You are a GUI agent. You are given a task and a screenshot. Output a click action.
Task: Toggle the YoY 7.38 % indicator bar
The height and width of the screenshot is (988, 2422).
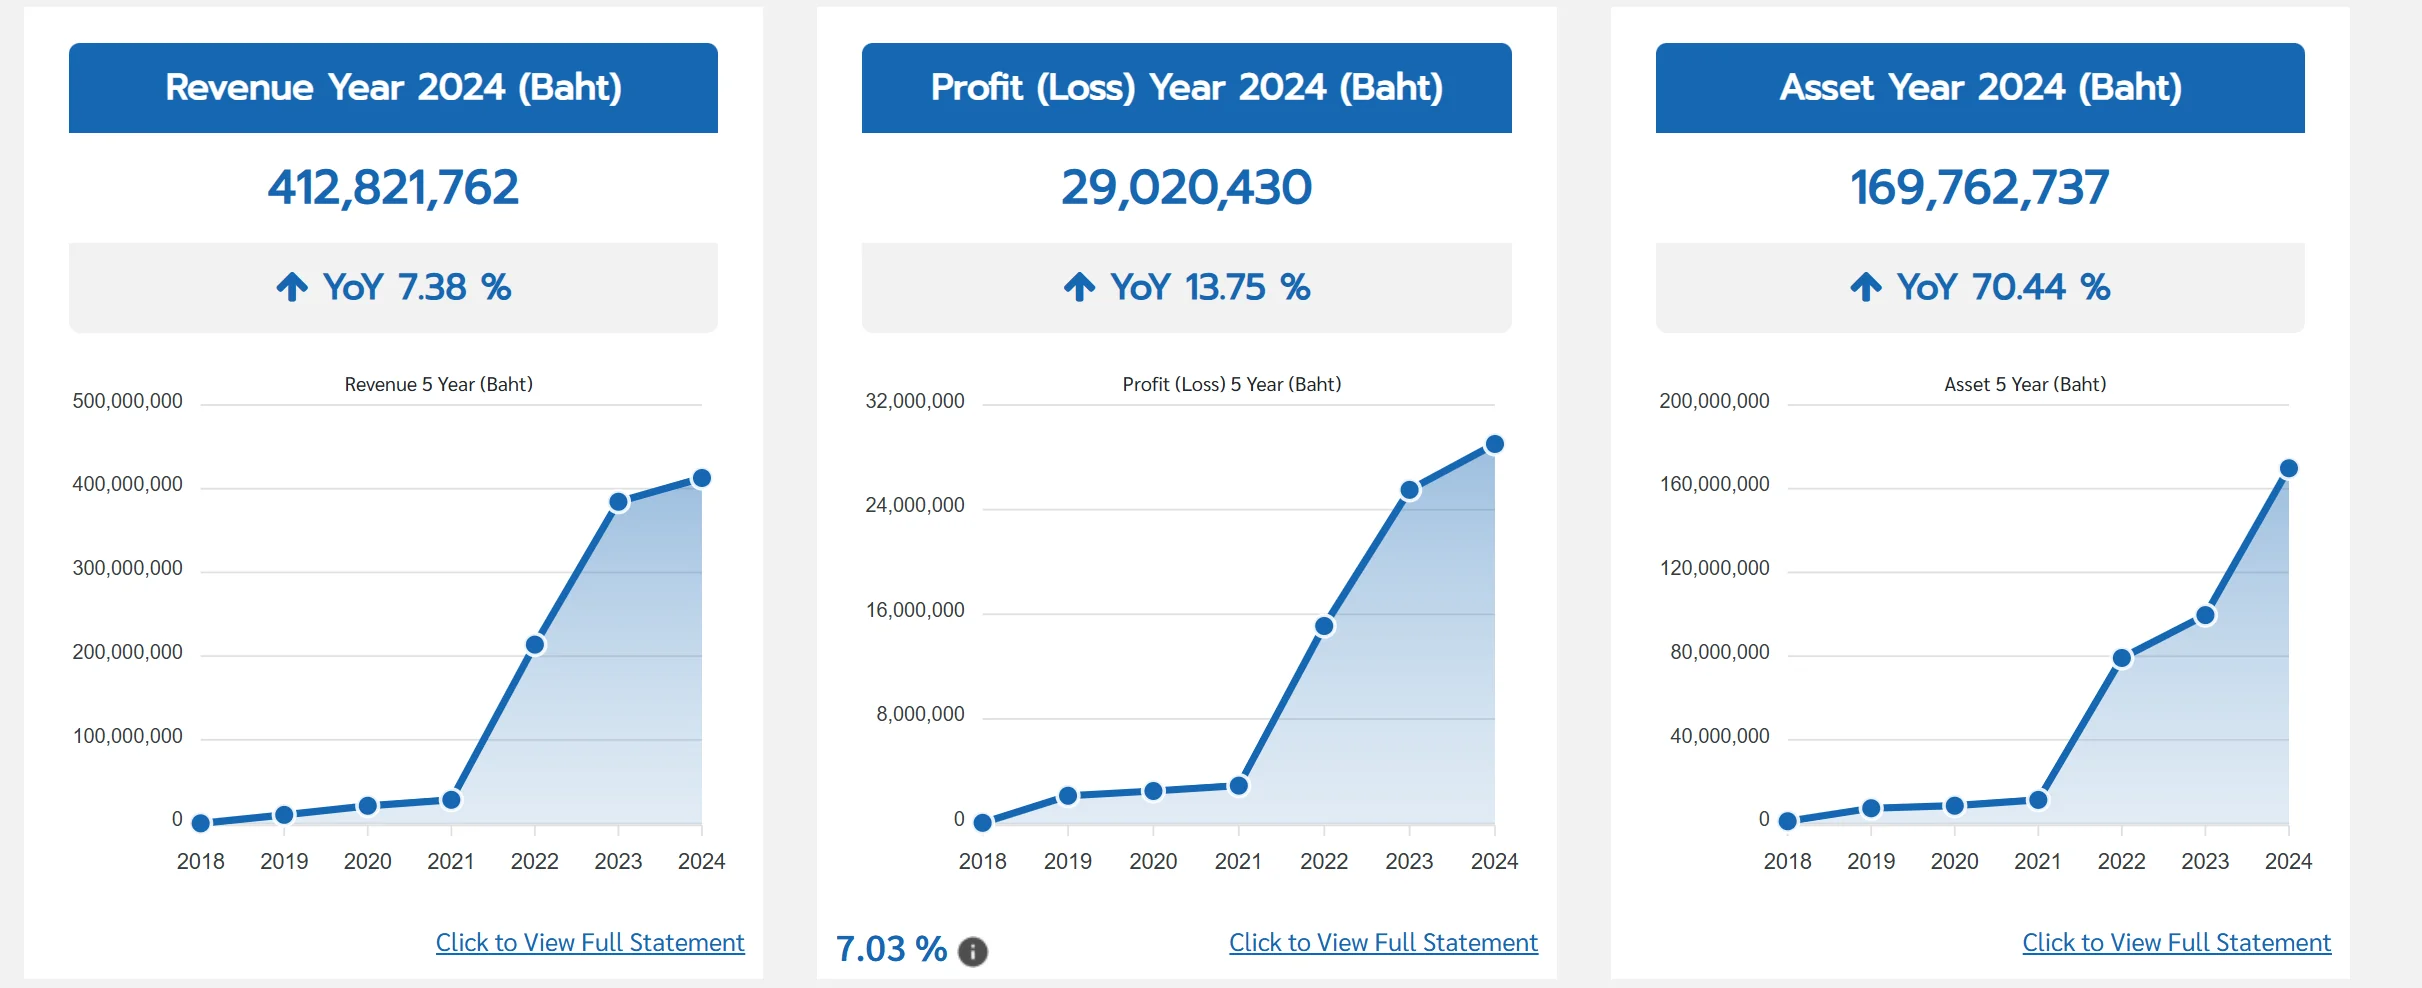[392, 287]
